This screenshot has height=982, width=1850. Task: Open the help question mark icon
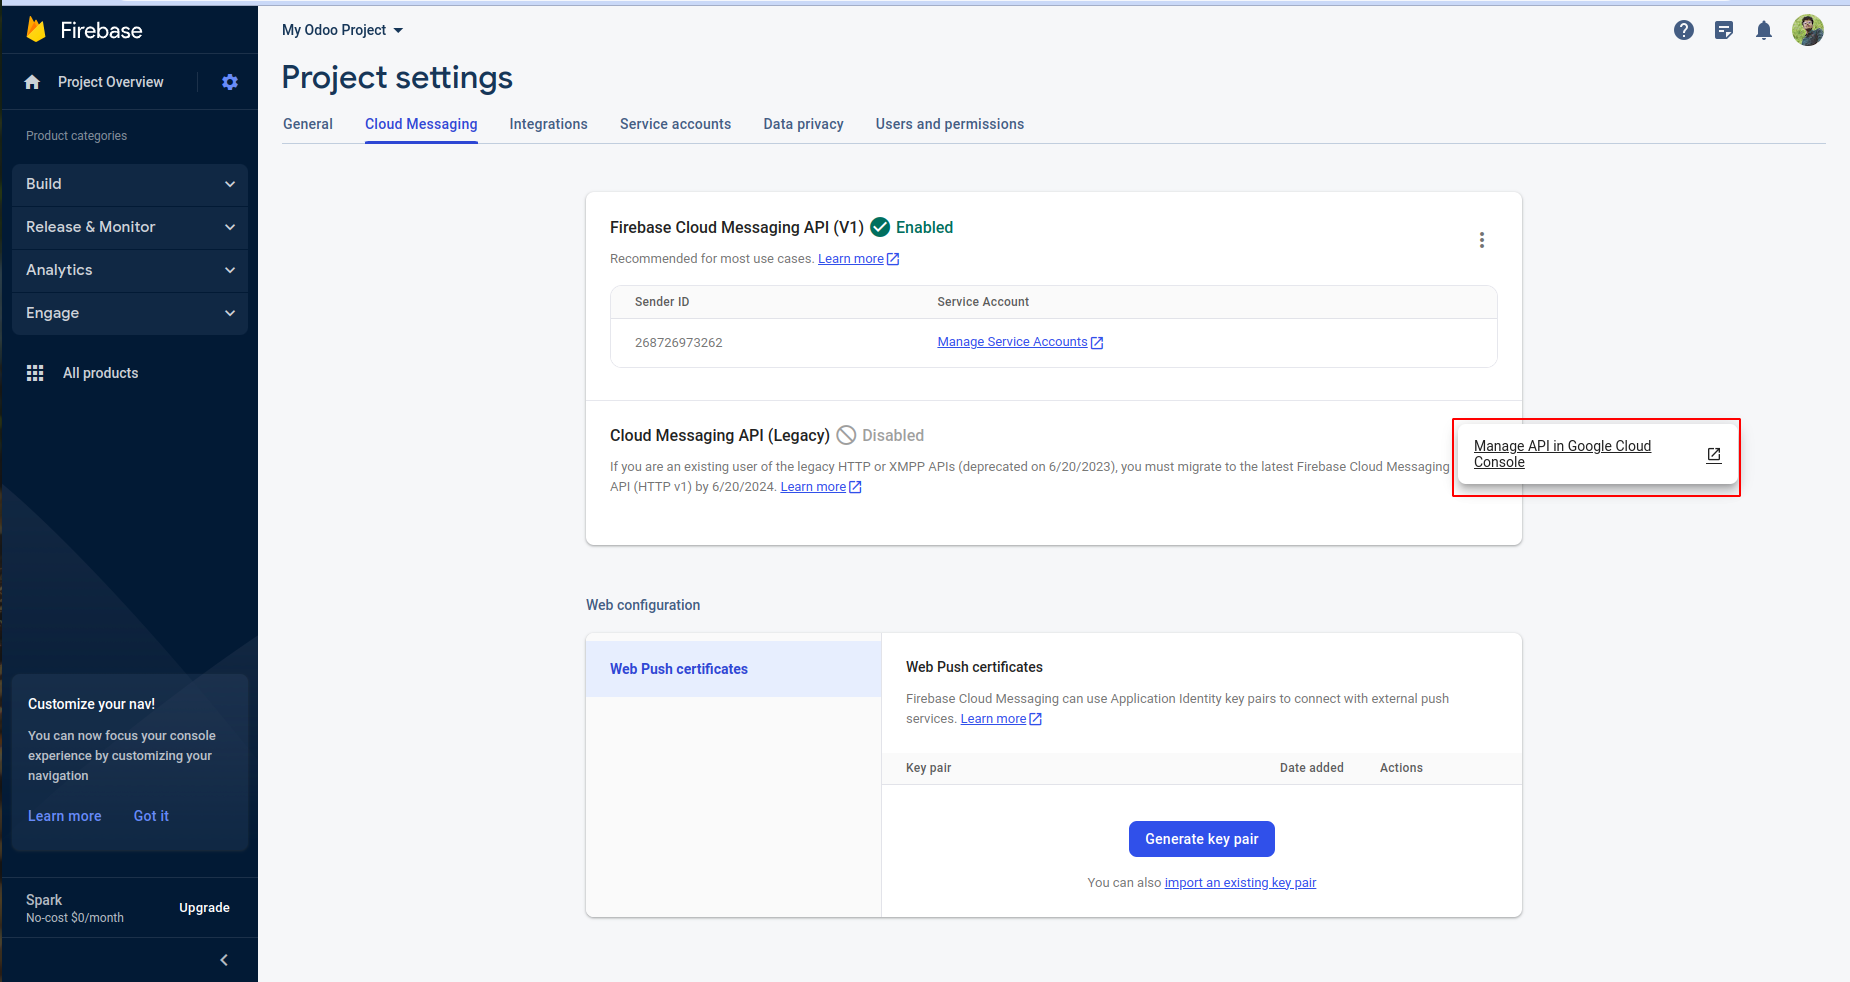[x=1684, y=30]
